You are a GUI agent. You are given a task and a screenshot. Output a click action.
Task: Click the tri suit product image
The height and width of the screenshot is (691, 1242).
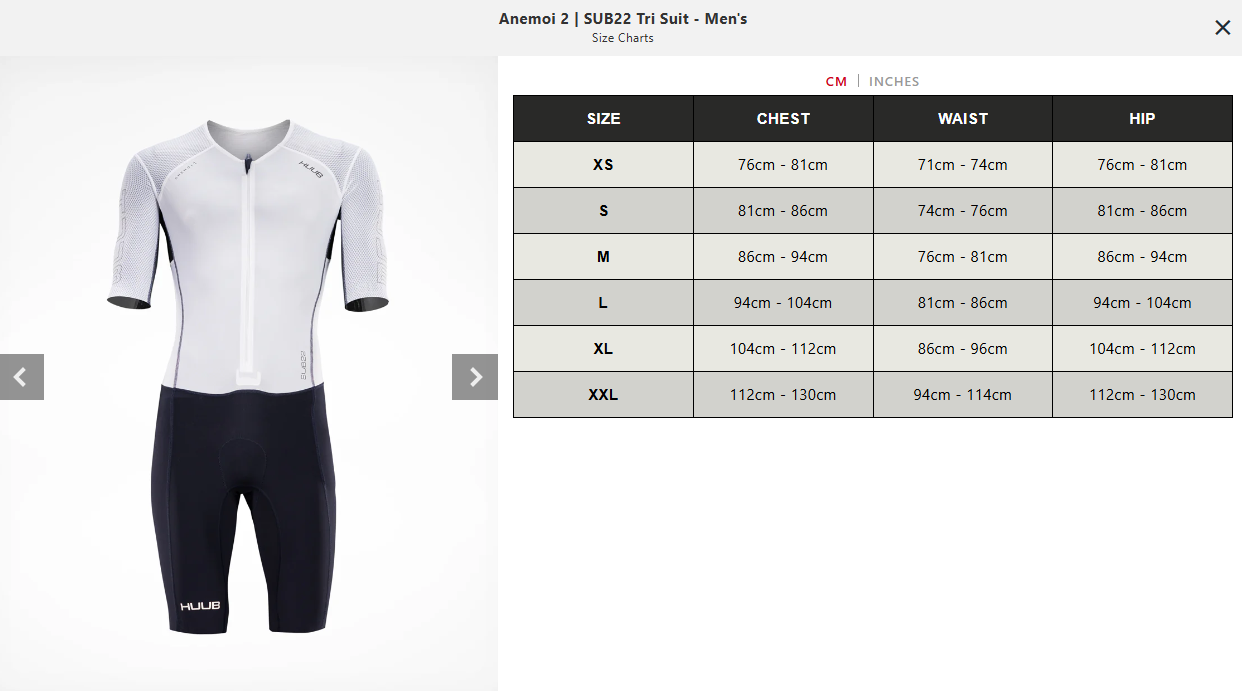(249, 375)
